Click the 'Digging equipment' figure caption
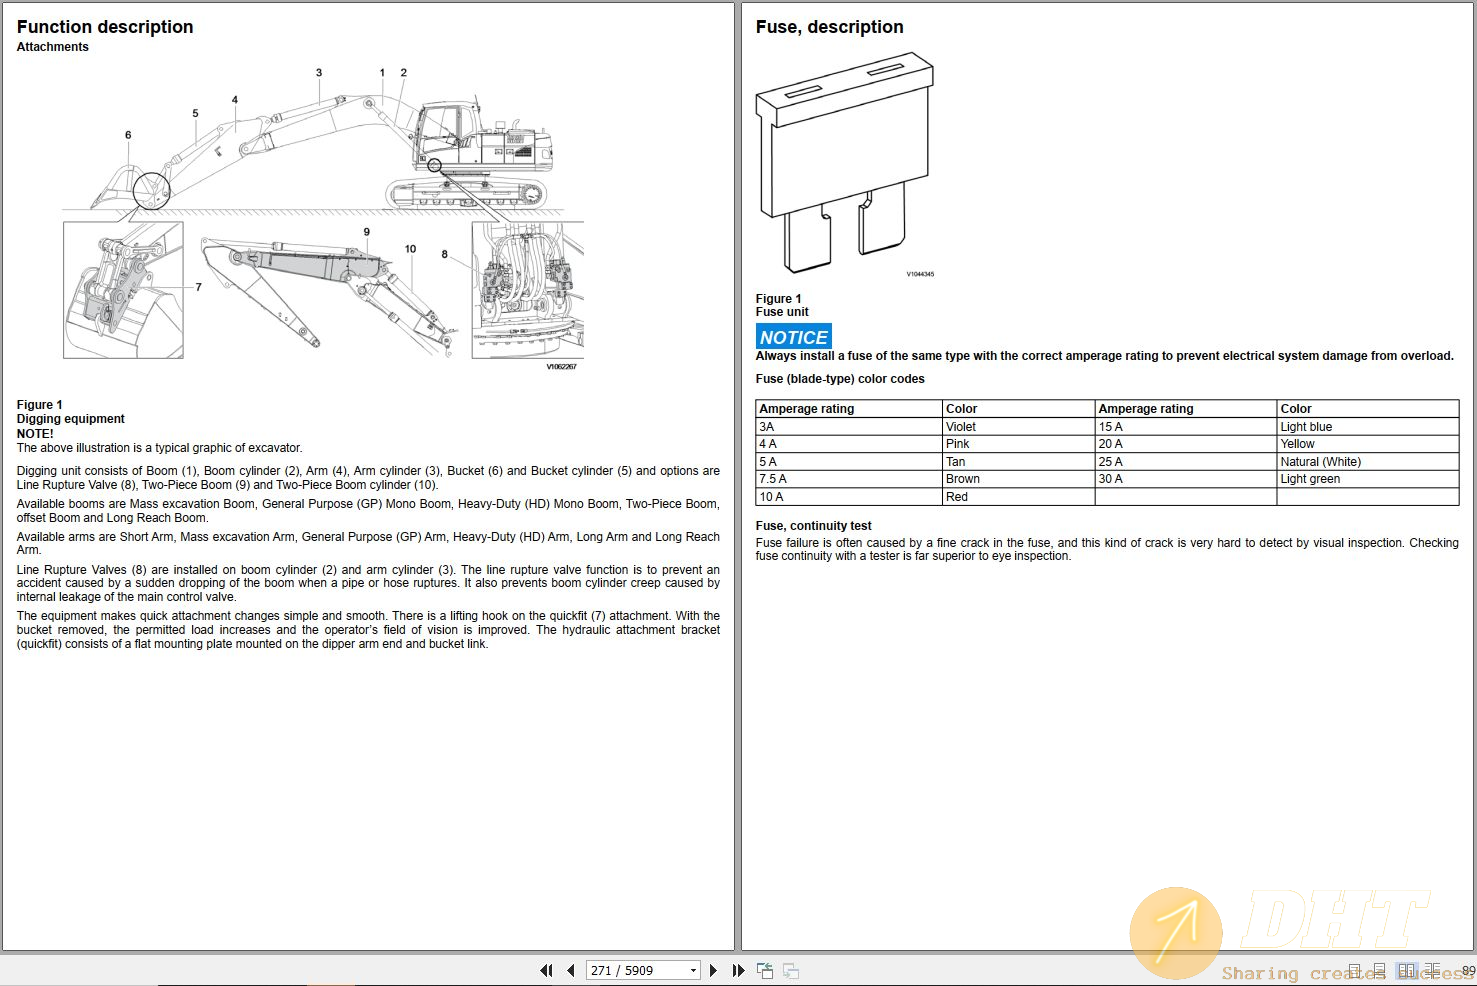 [70, 419]
